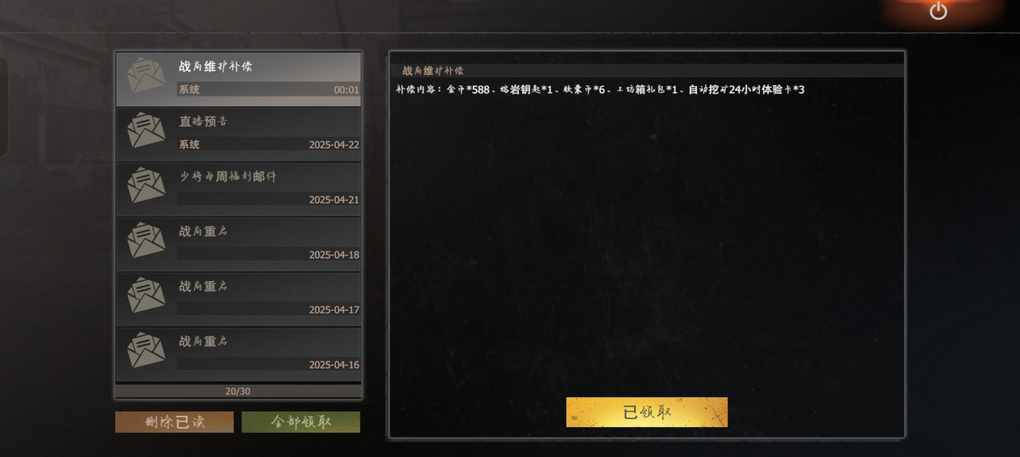Click the green 全部领取 button
The image size is (1020, 457).
coord(301,422)
